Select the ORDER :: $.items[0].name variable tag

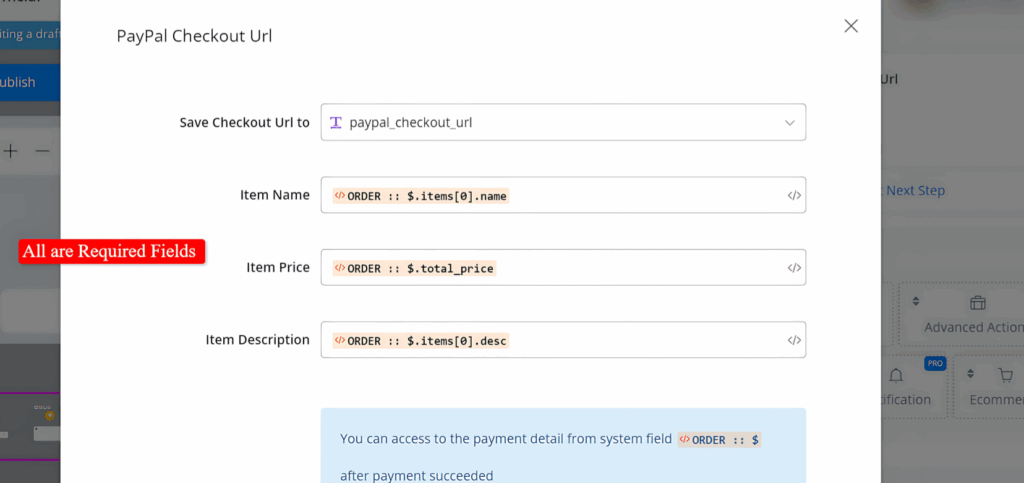(x=421, y=196)
